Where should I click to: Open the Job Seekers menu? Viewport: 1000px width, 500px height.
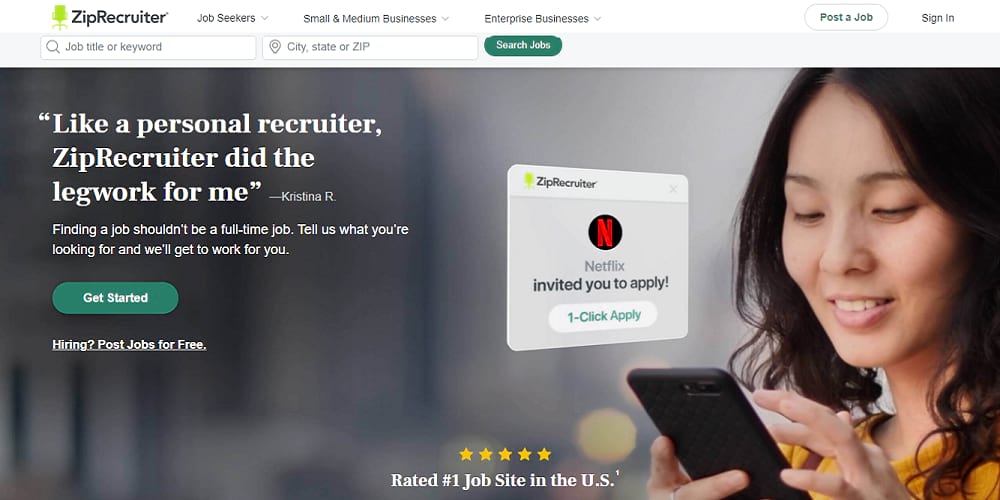click(226, 18)
